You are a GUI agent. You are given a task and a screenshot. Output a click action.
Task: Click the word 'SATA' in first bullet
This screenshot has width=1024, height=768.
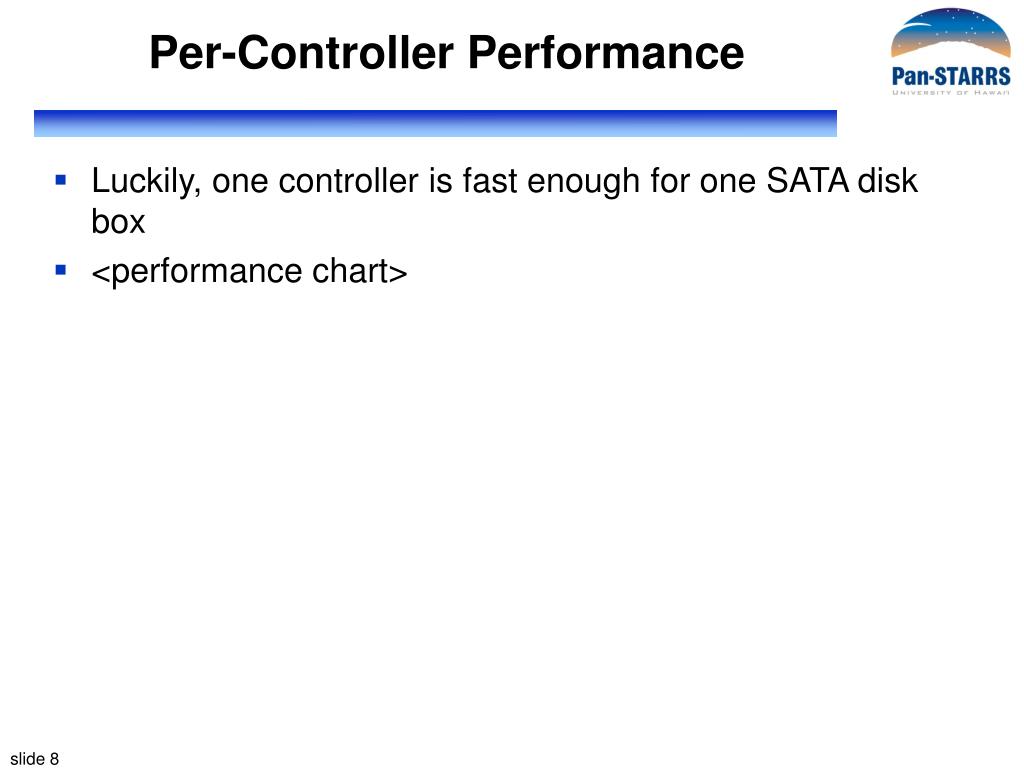pos(807,180)
